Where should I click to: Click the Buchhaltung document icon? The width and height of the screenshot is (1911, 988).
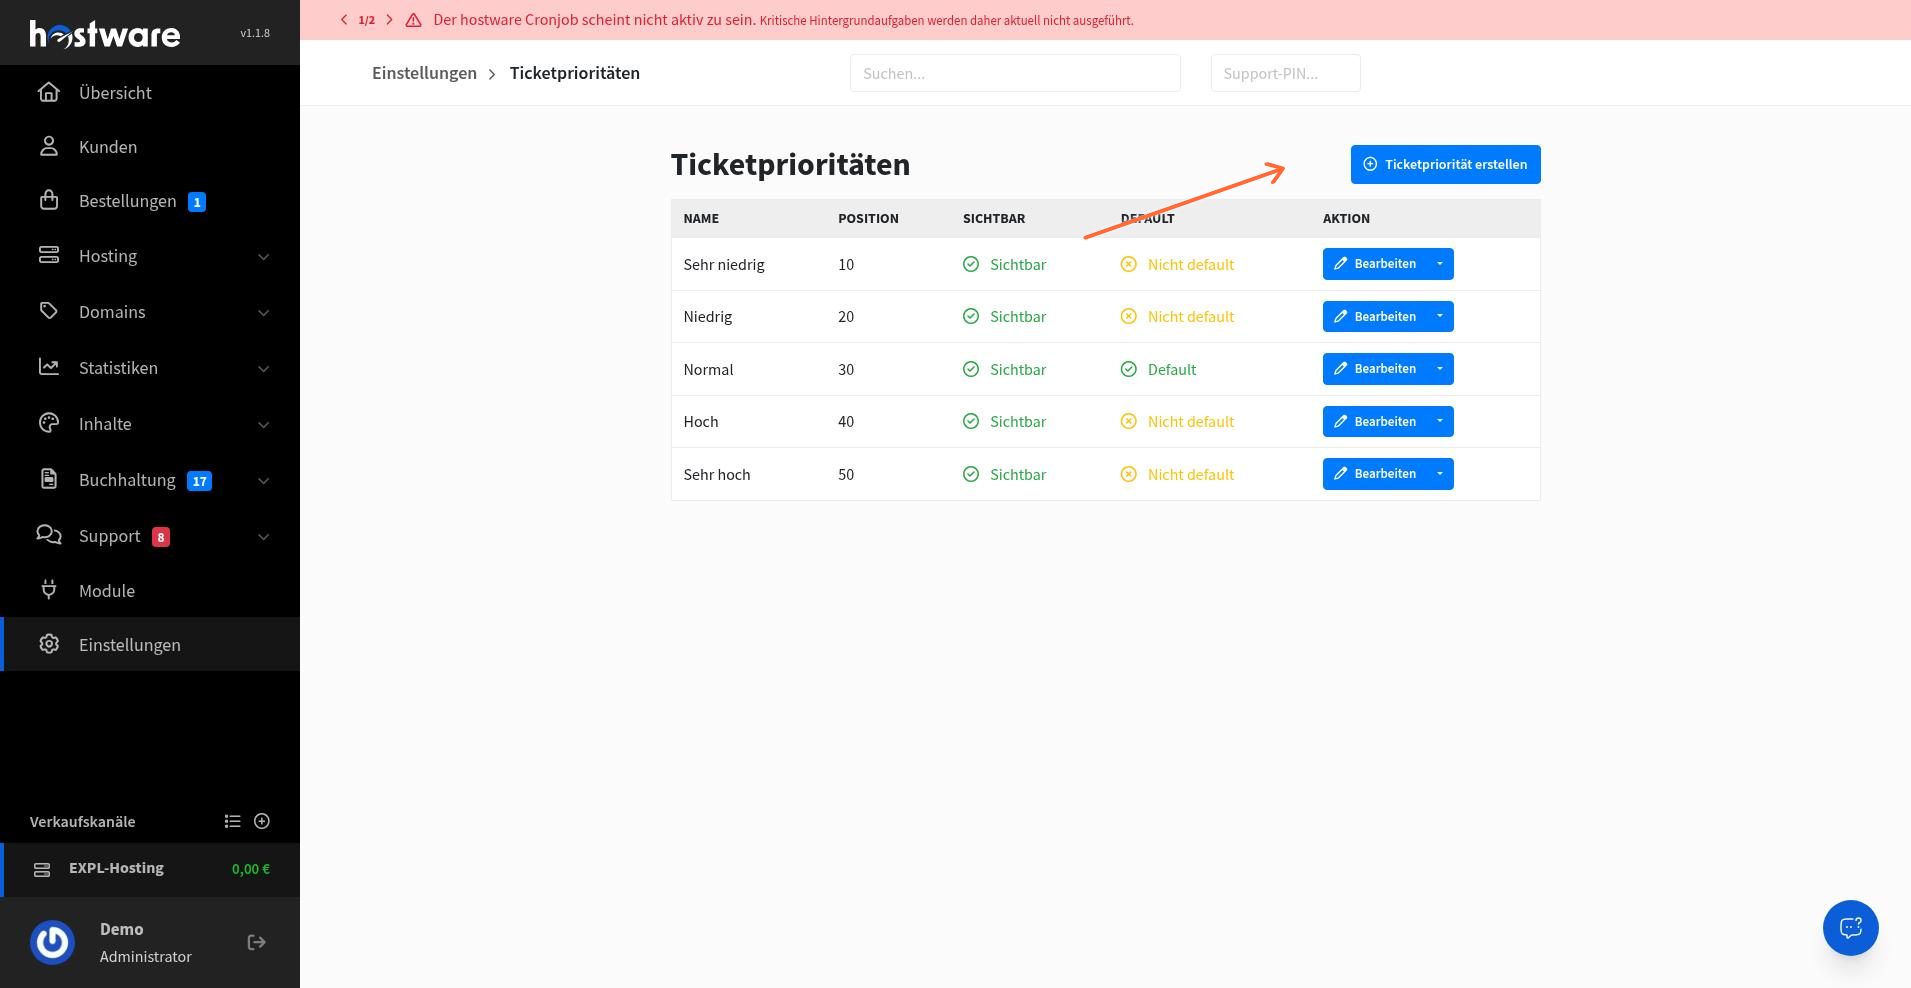tap(49, 479)
